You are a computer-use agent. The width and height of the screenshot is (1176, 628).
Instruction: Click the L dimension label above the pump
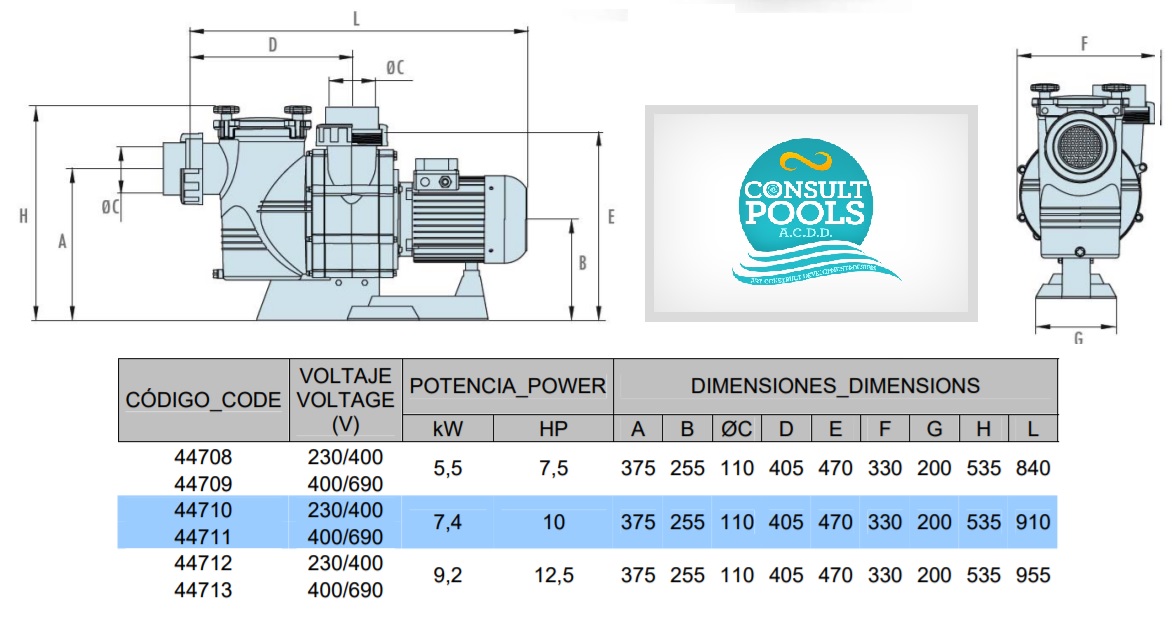[357, 18]
